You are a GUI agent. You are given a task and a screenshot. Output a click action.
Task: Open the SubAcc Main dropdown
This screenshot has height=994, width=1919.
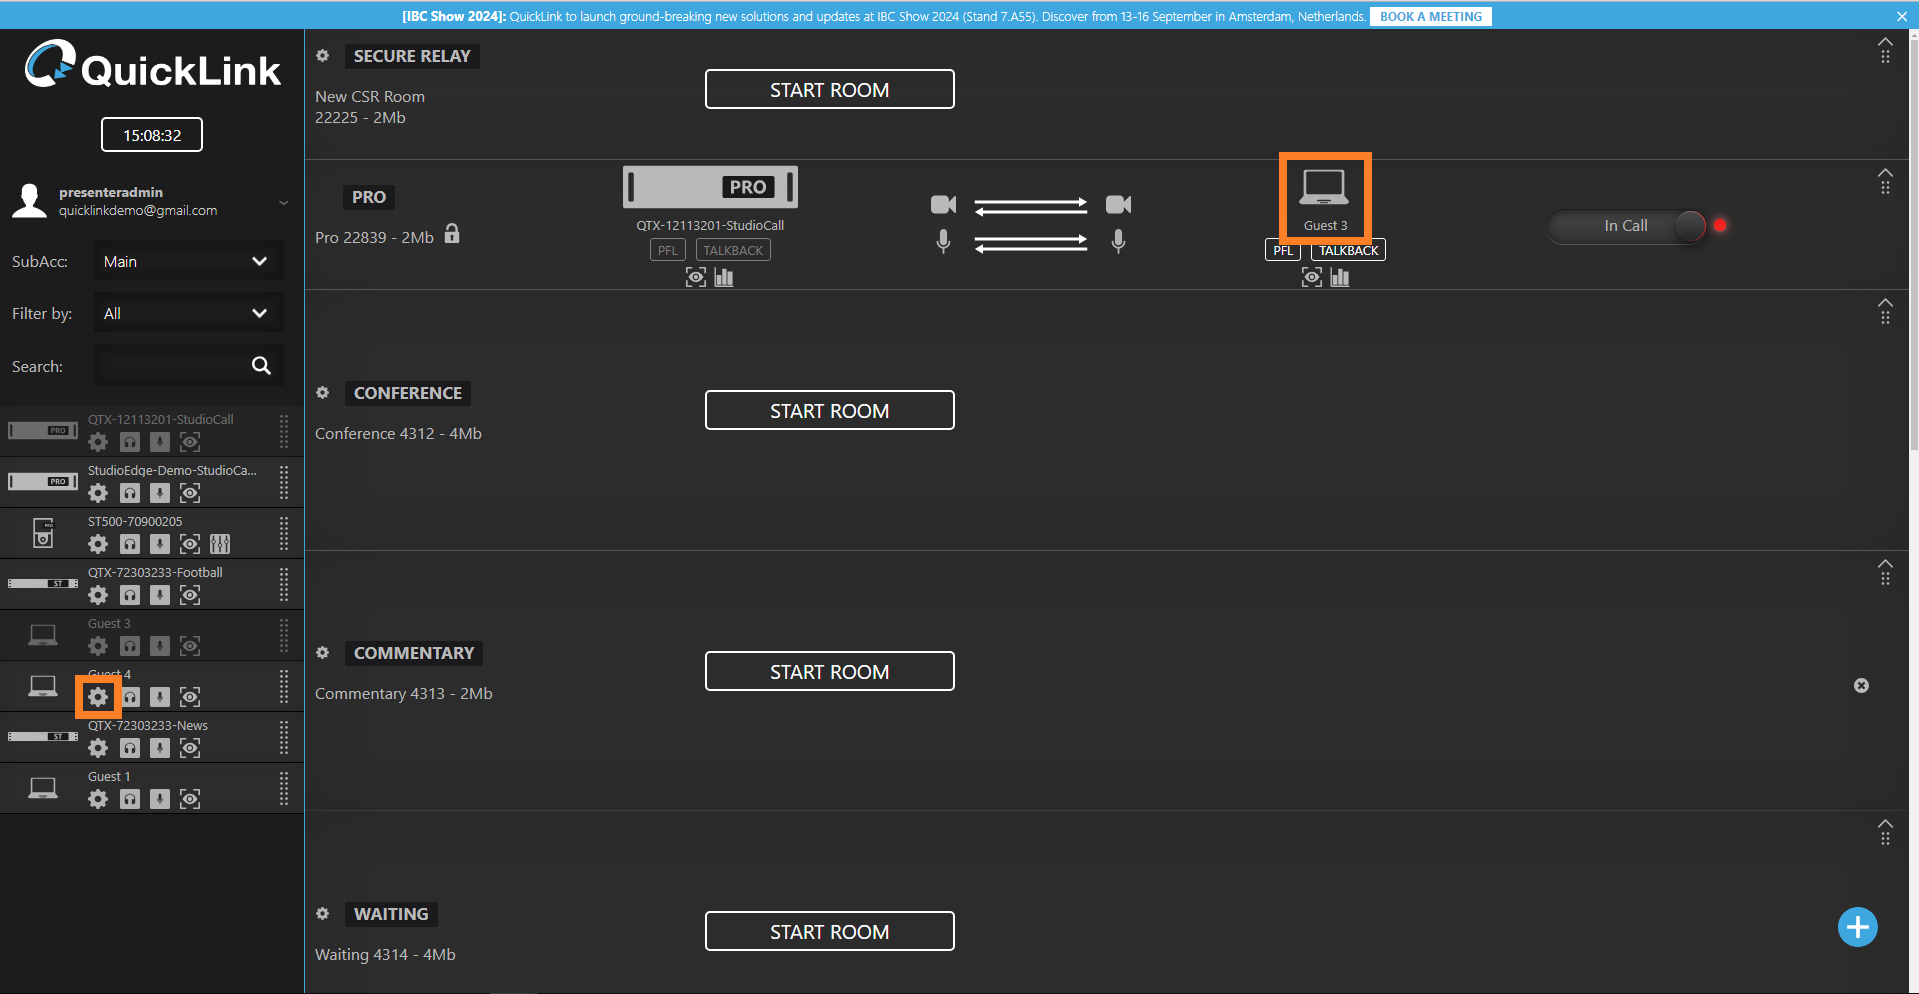(x=188, y=262)
